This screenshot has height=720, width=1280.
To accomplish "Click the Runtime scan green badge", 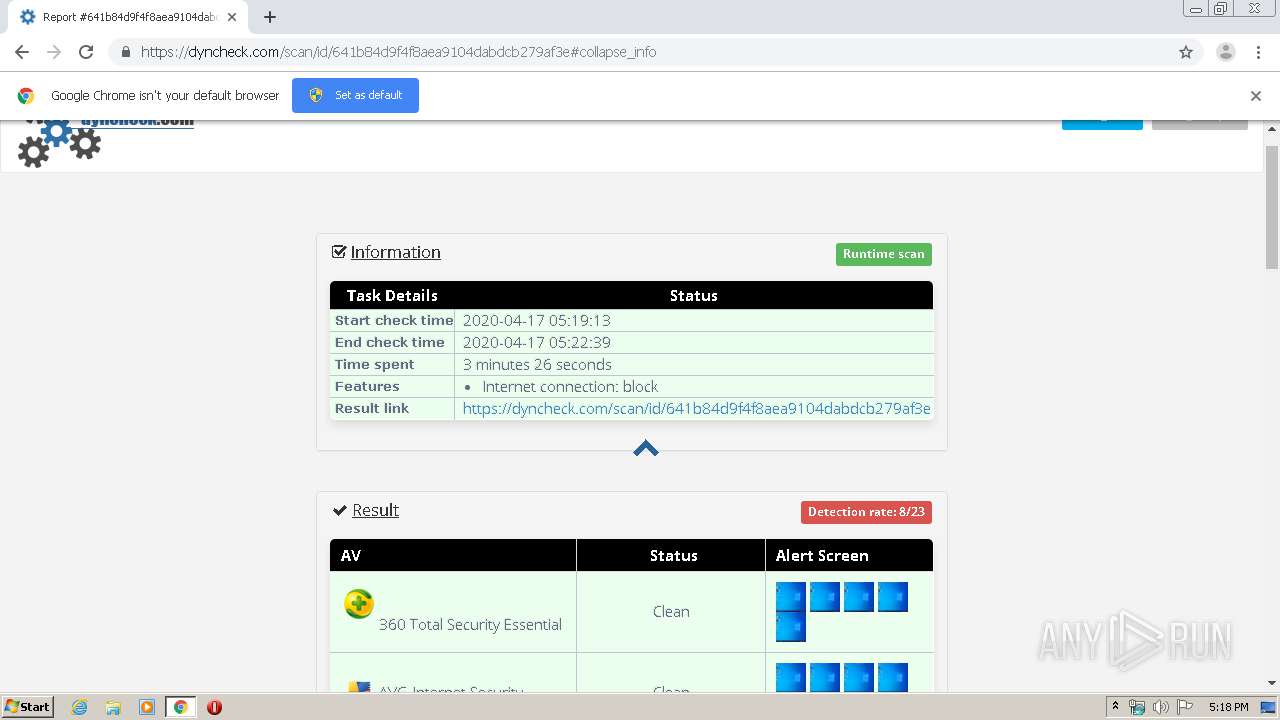I will click(x=884, y=254).
